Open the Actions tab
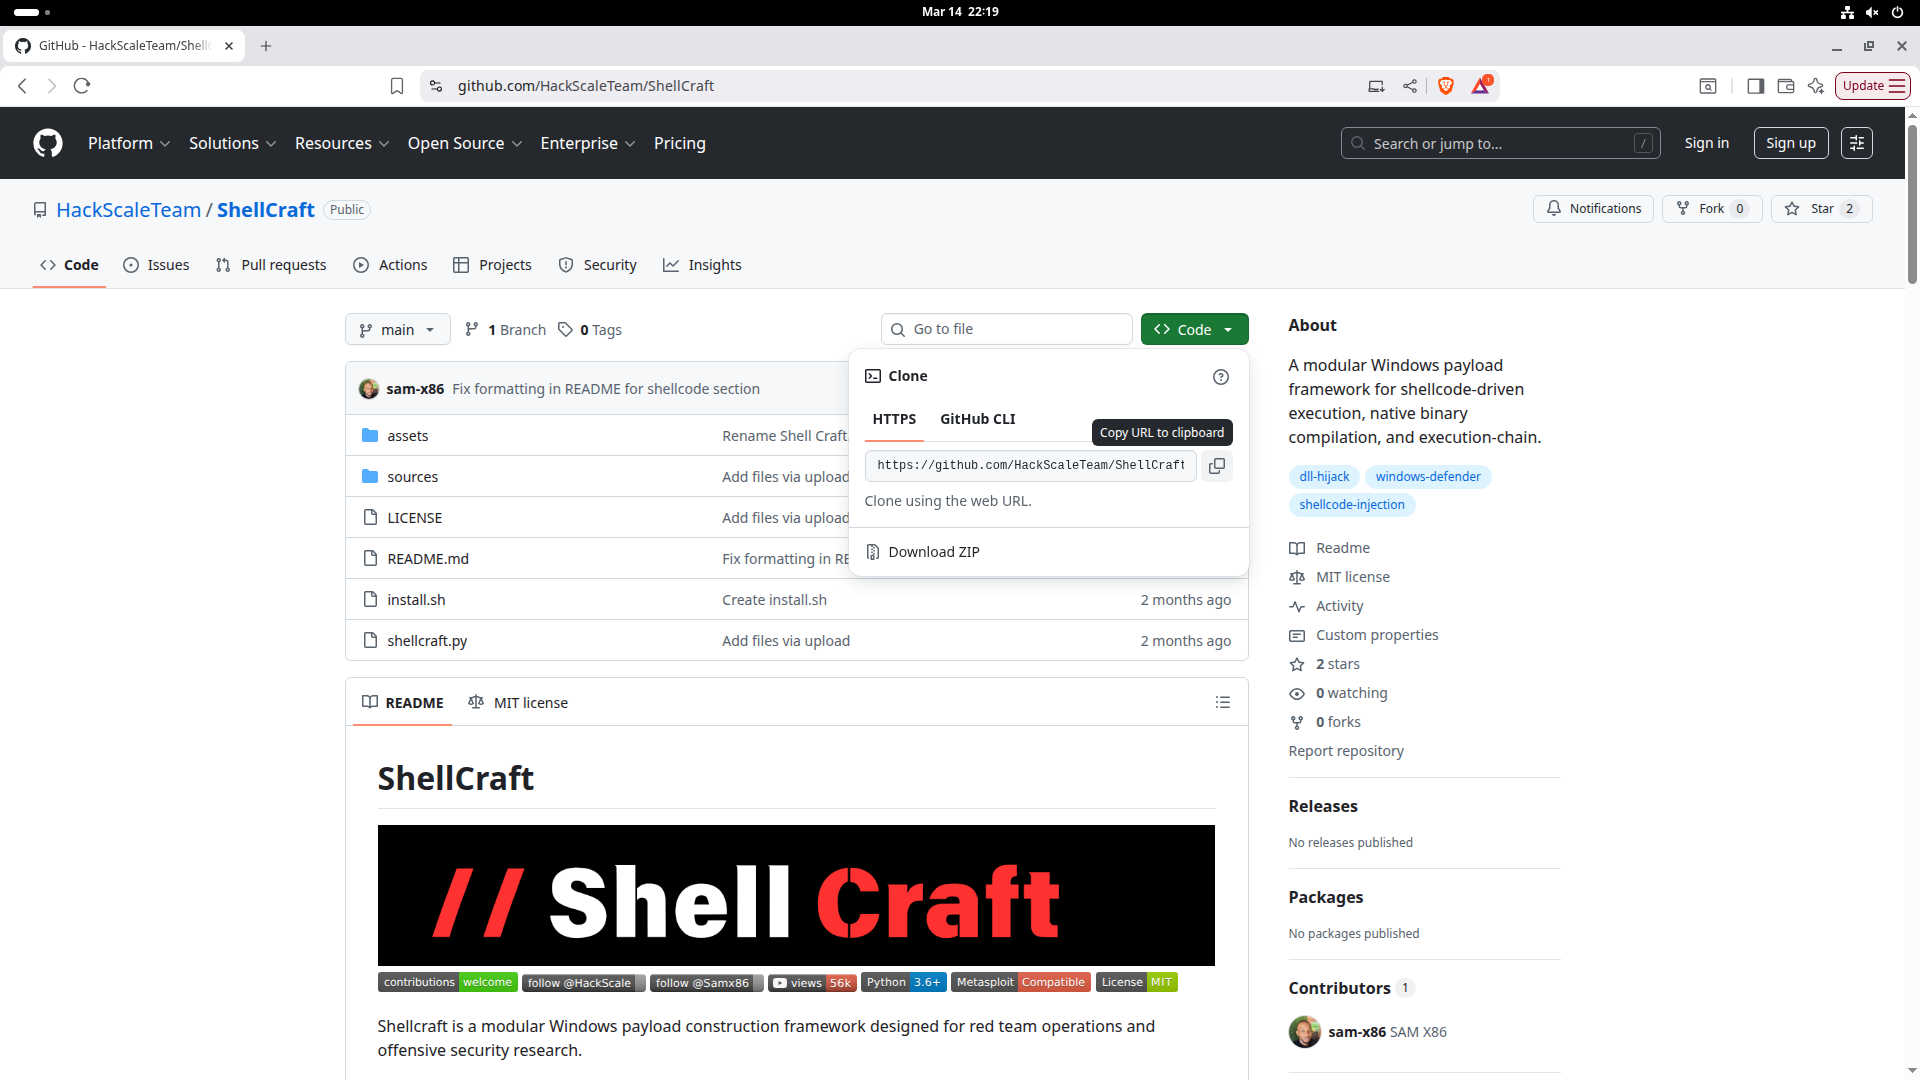Viewport: 1920px width, 1080px height. tap(390, 265)
